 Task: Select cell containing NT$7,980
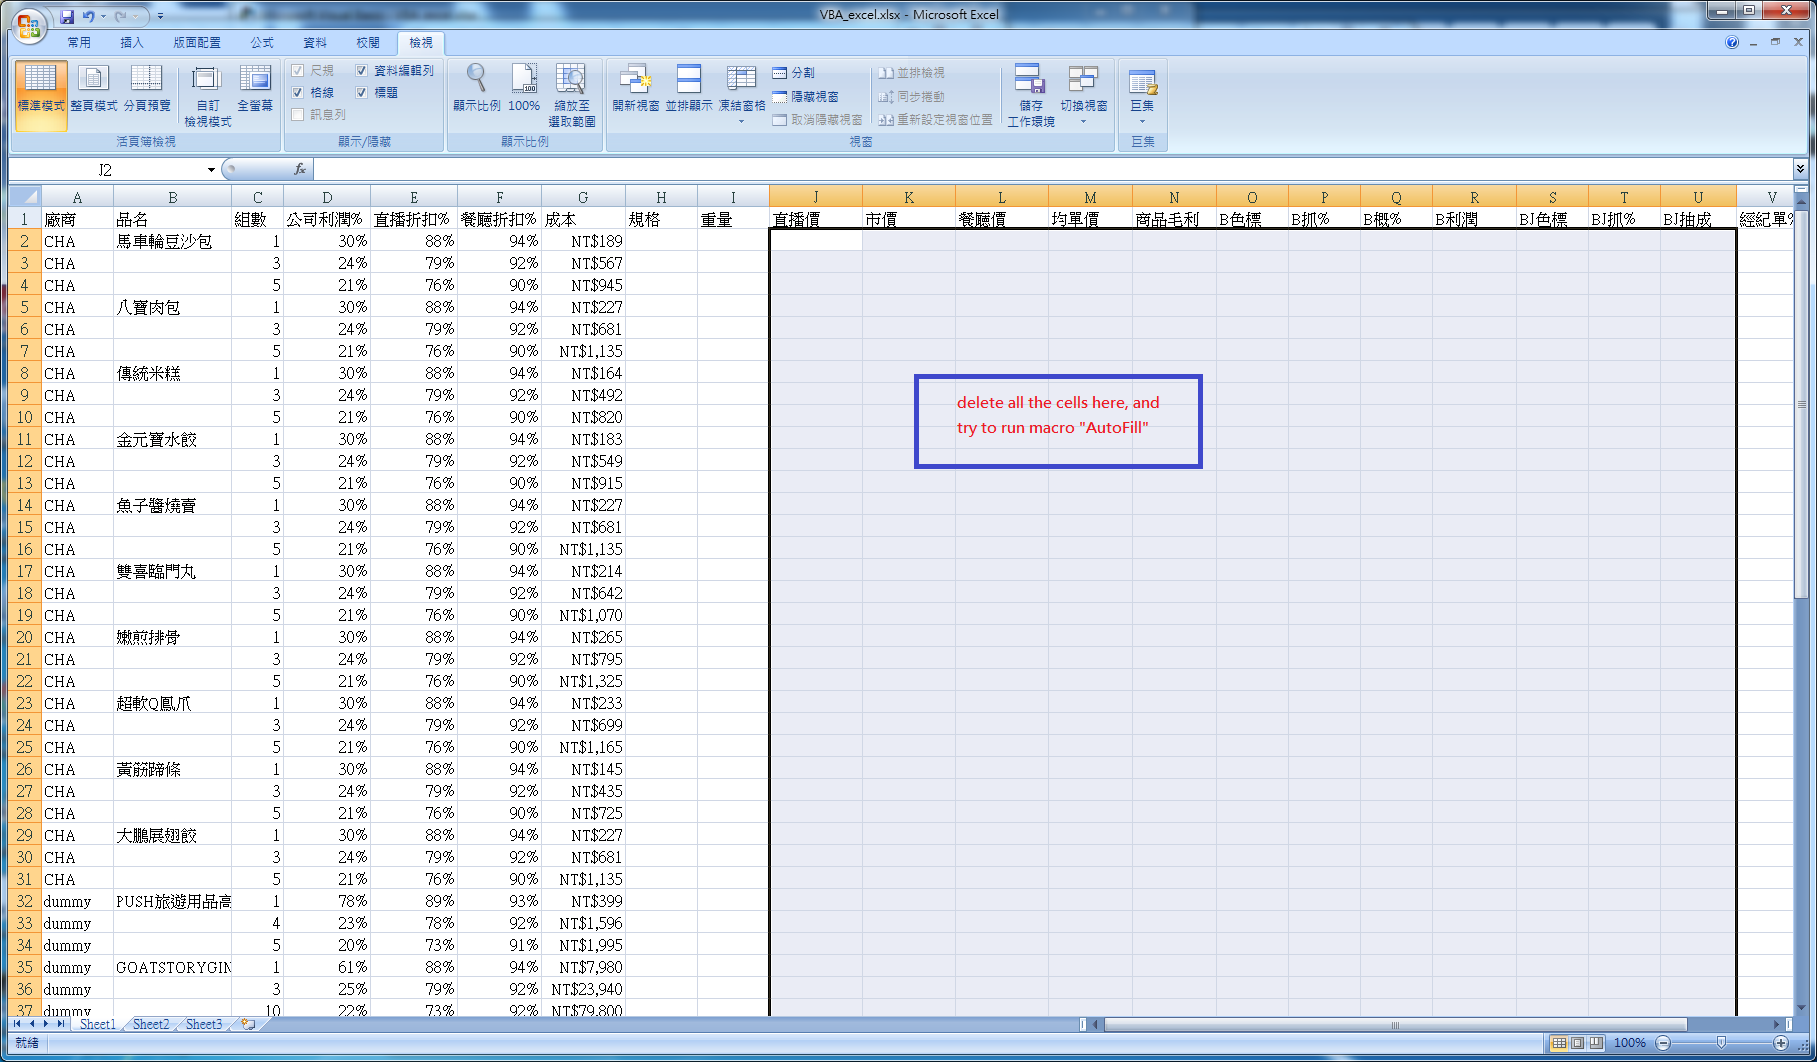click(x=583, y=967)
